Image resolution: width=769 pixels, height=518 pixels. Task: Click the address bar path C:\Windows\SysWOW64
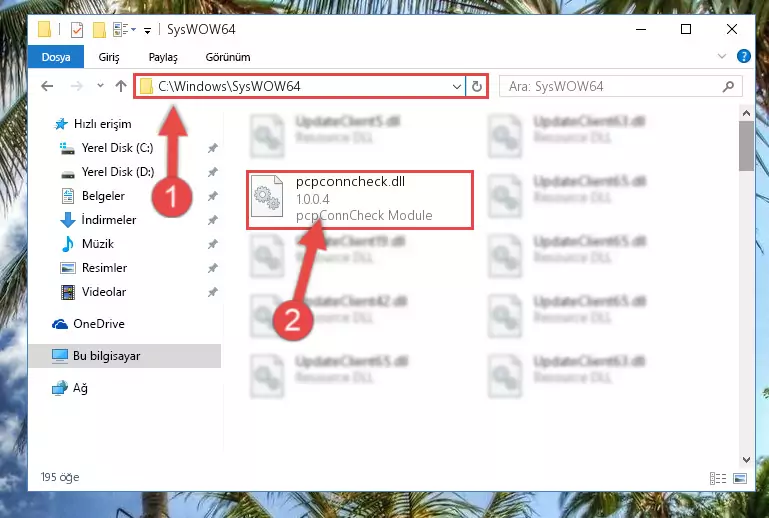(x=229, y=86)
